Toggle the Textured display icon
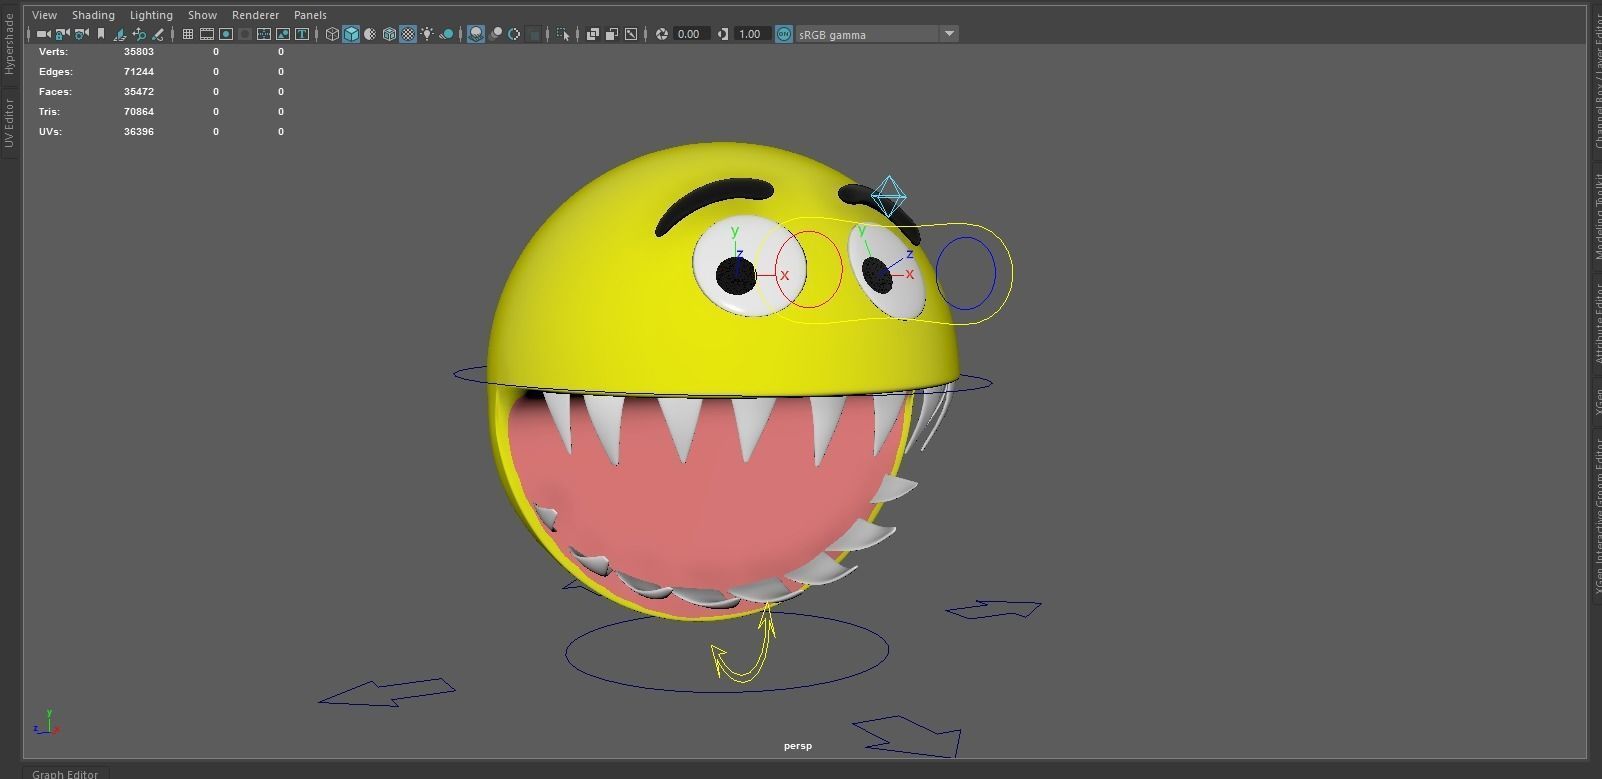Image resolution: width=1602 pixels, height=779 pixels. (408, 34)
